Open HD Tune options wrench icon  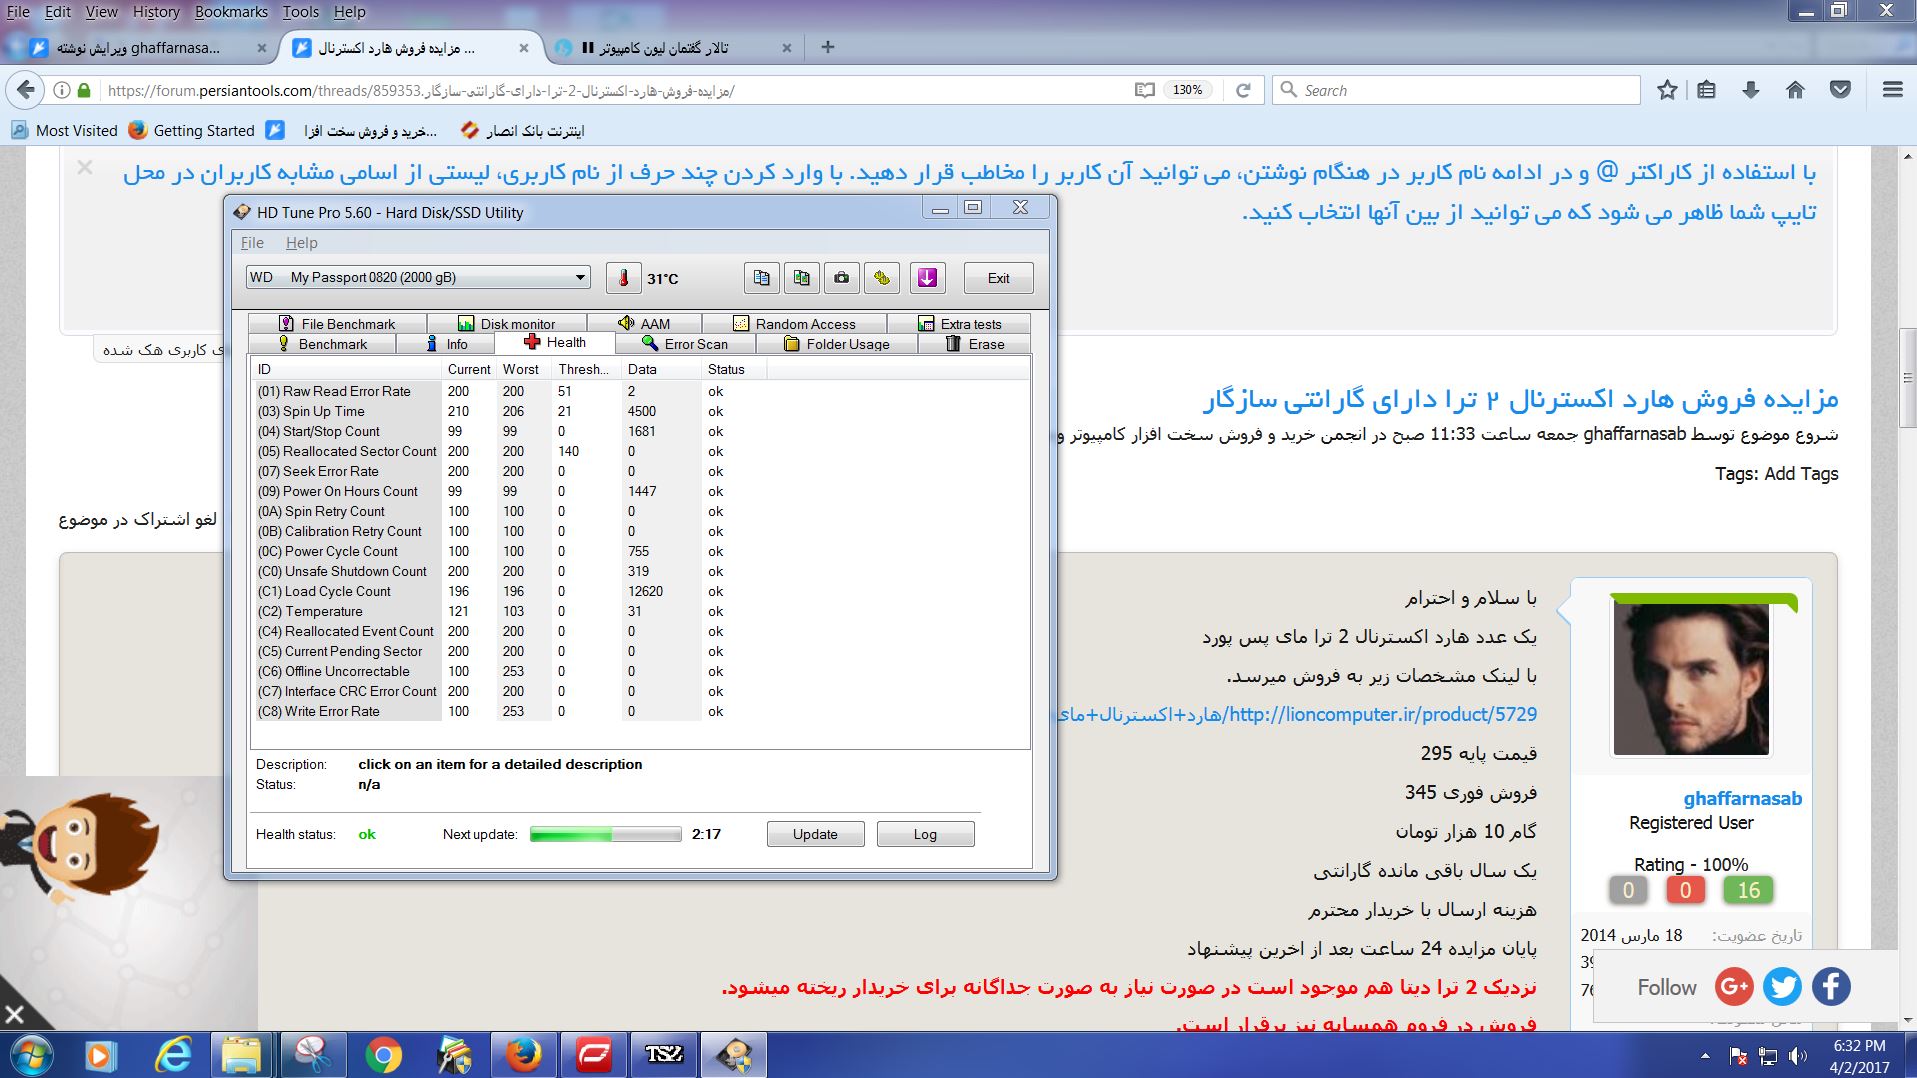(x=882, y=278)
